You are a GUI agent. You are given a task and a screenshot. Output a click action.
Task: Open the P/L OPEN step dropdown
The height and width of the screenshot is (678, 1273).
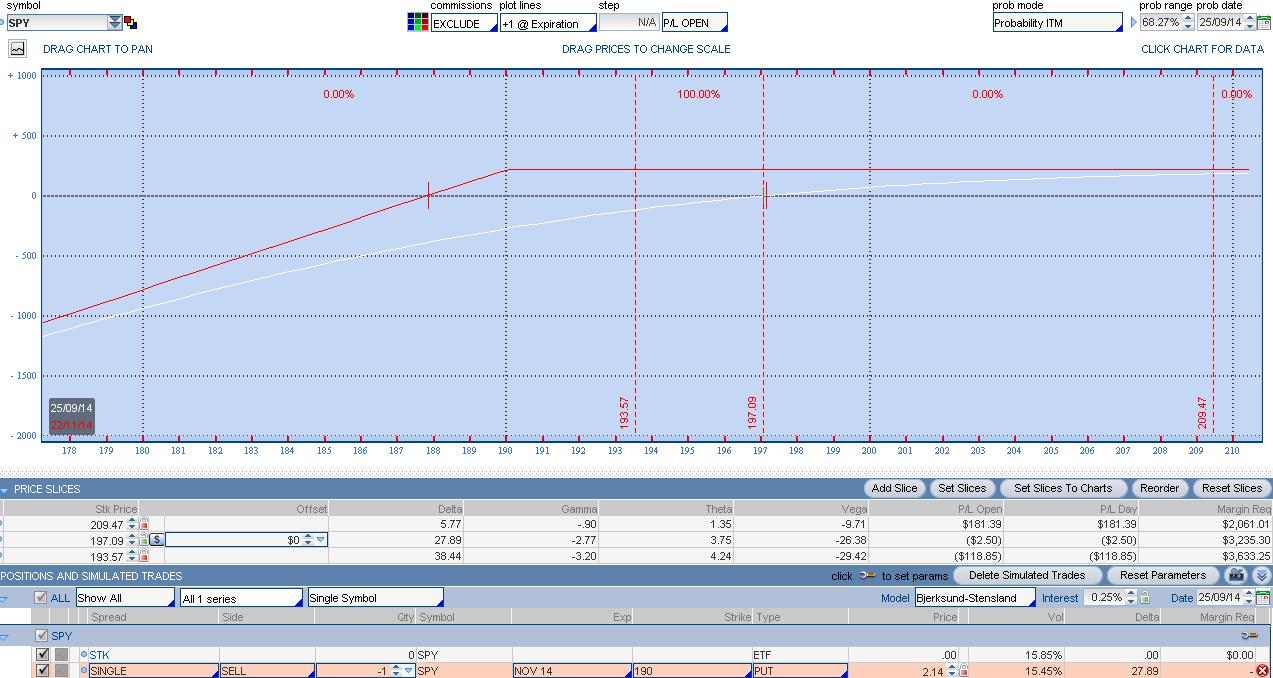694,23
